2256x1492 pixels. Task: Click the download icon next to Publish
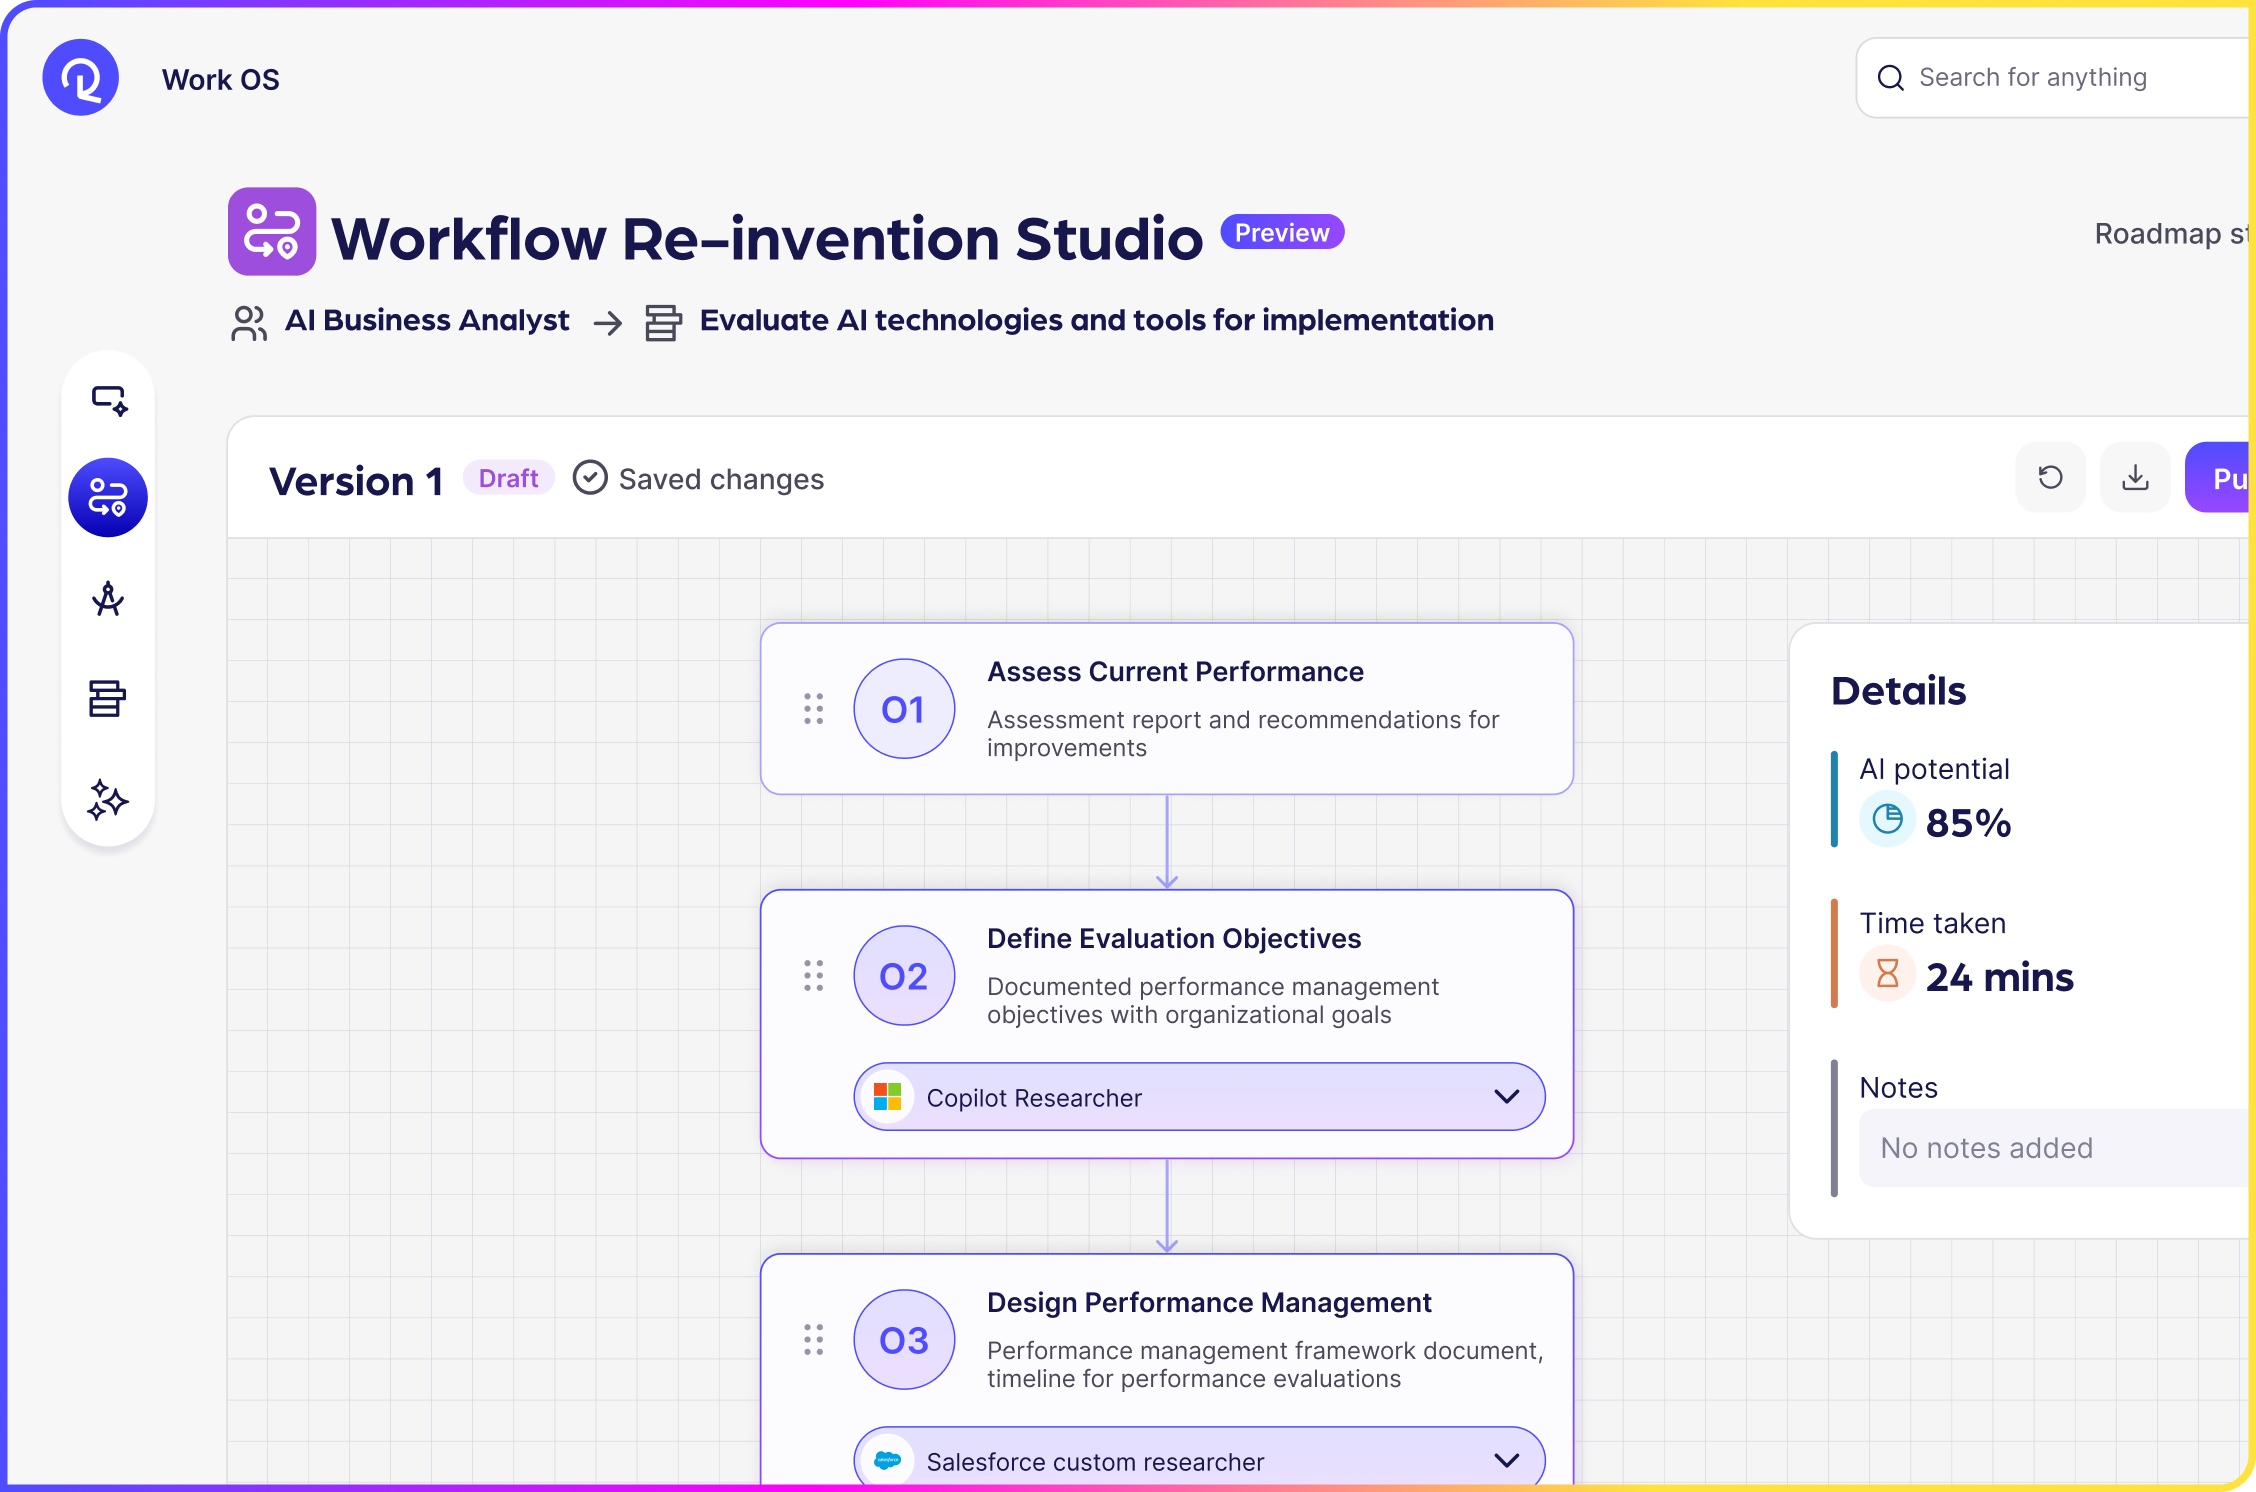tap(2135, 477)
